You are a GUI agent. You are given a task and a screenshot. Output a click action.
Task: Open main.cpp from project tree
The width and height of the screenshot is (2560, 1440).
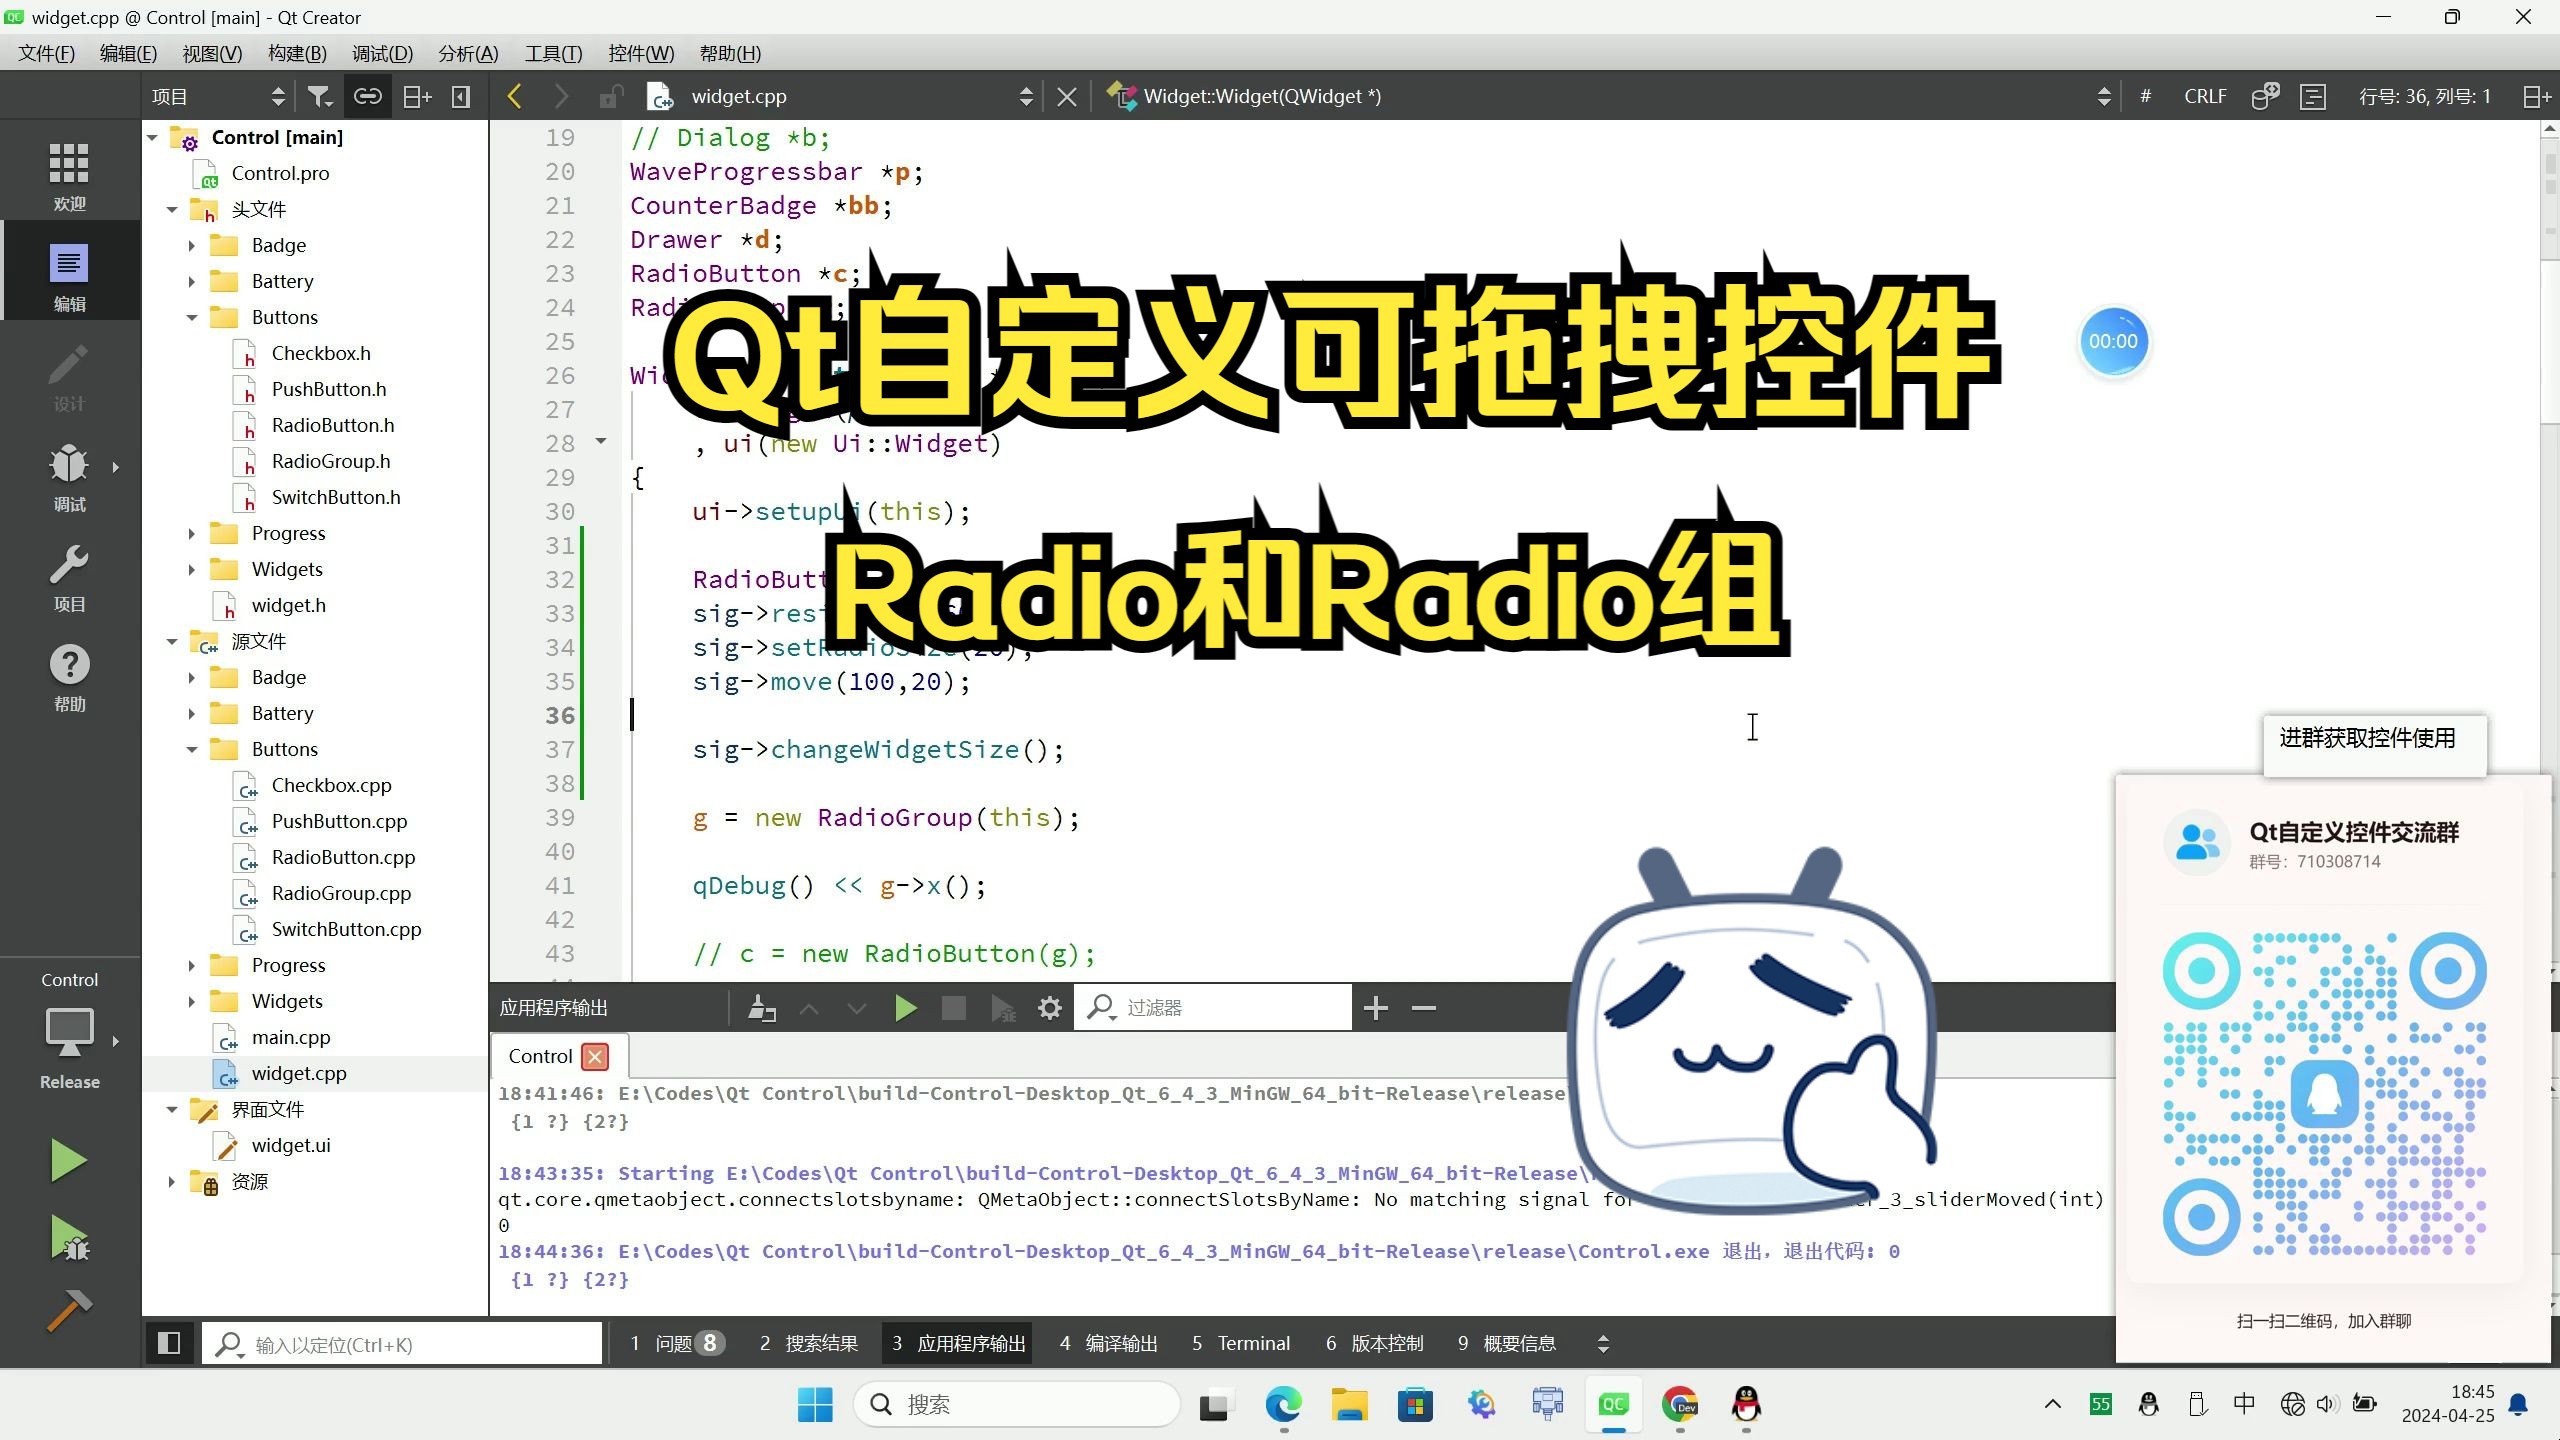(x=291, y=1037)
